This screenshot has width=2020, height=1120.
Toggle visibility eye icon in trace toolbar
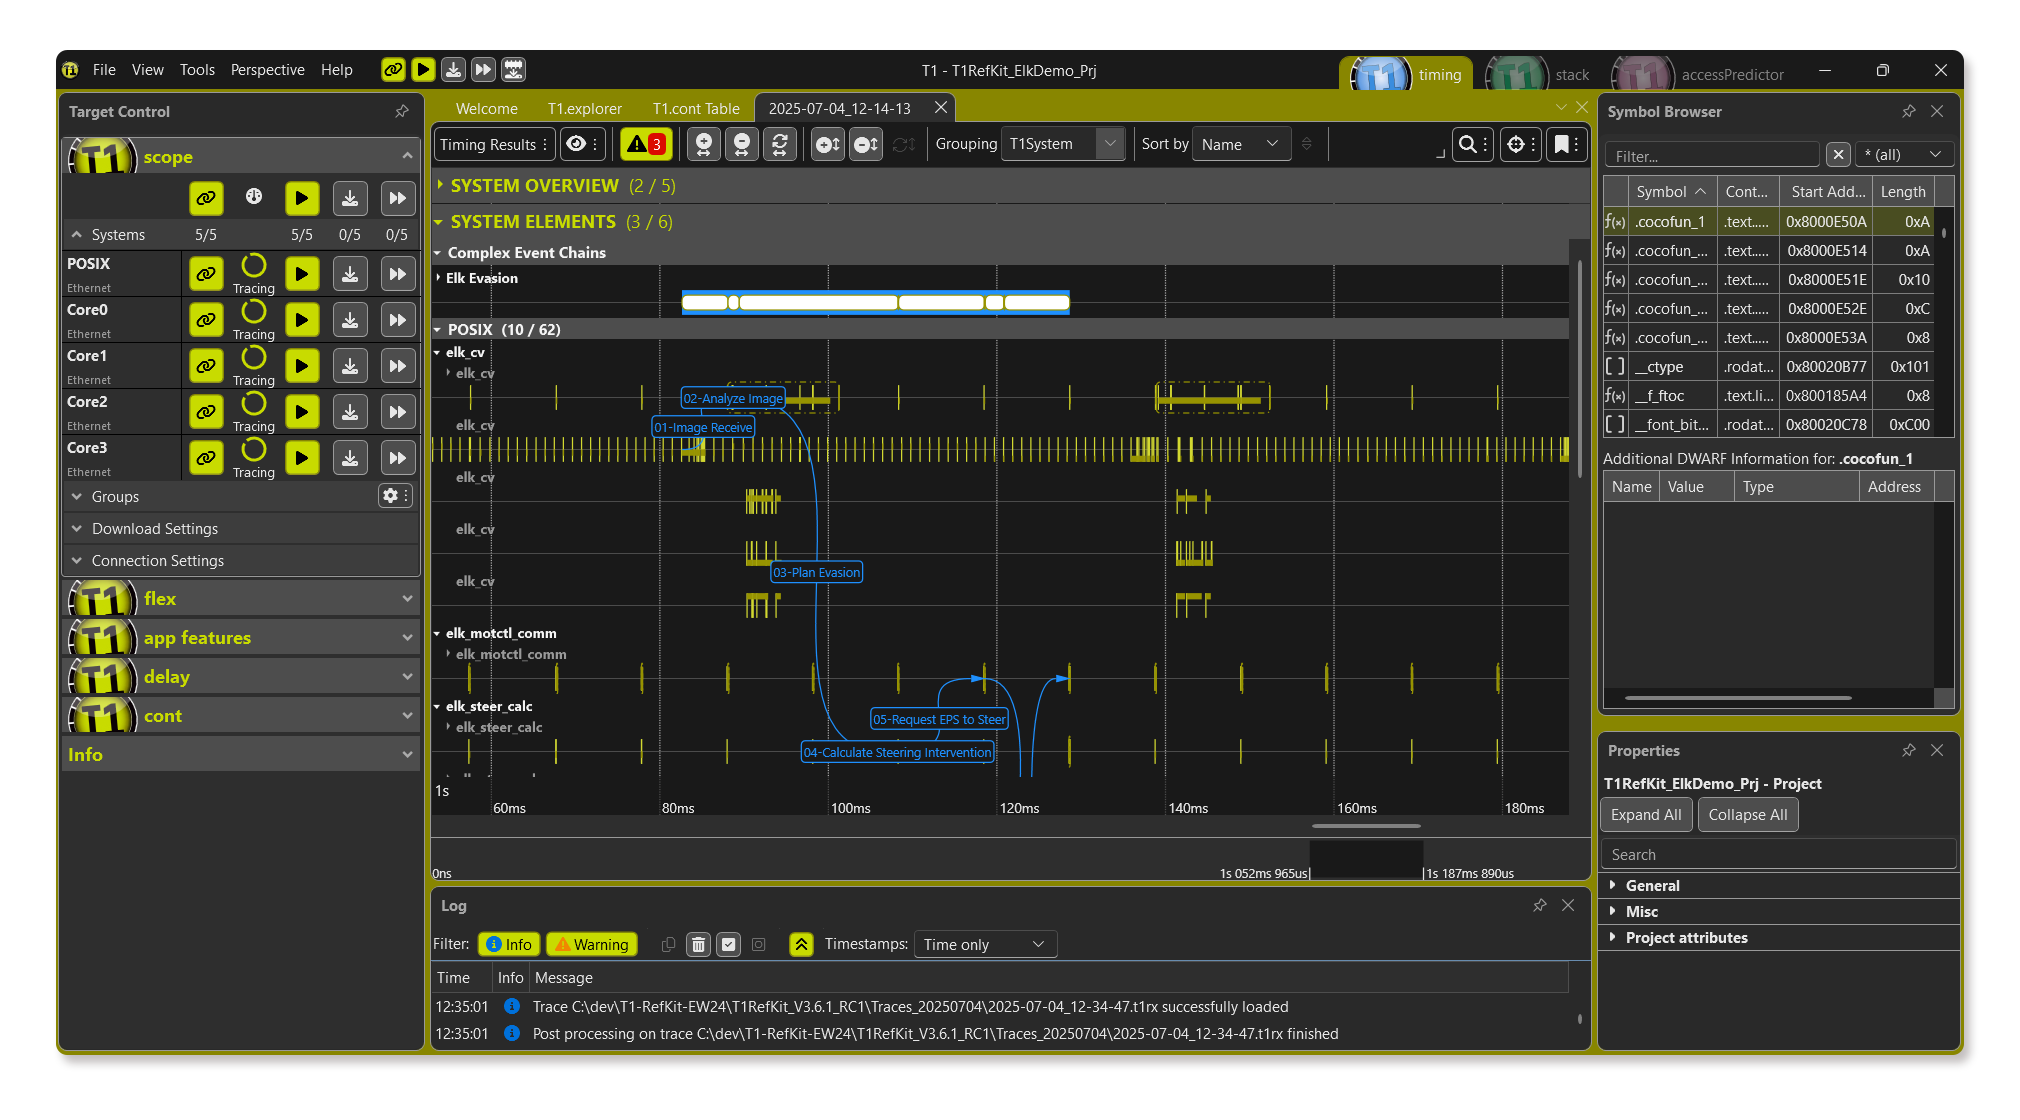(x=576, y=144)
